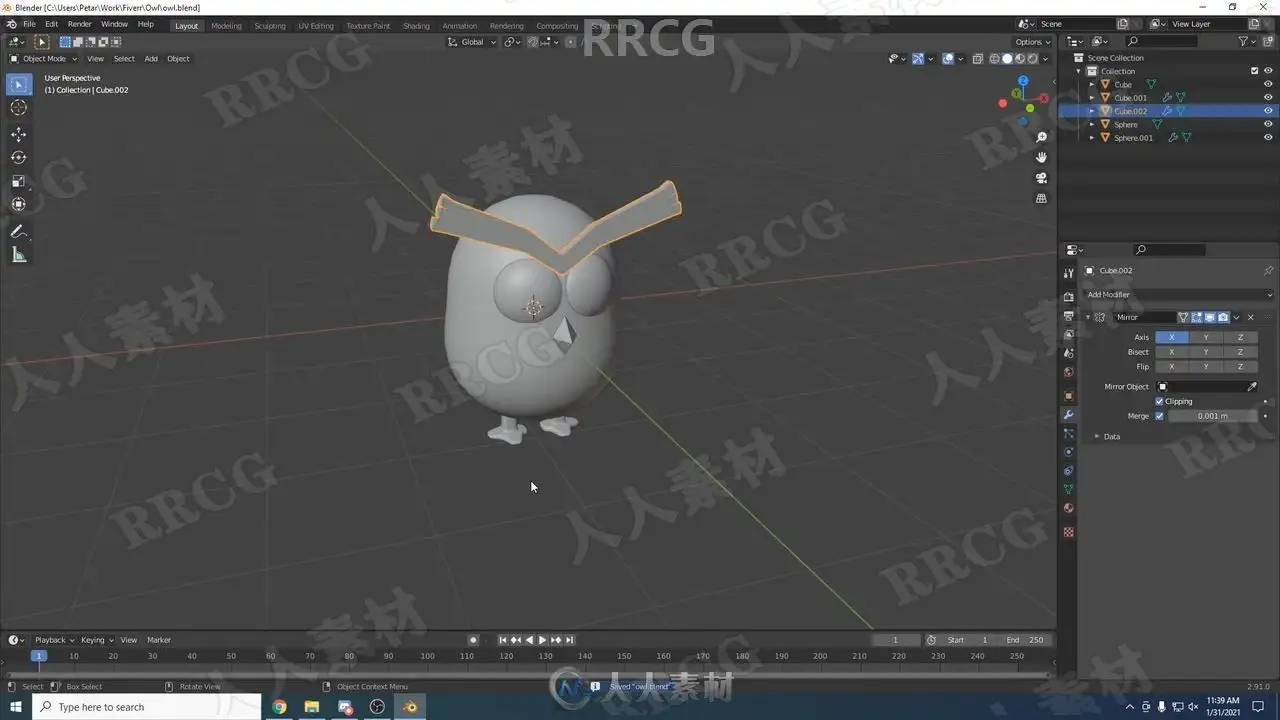1280x720 pixels.
Task: Pick the Measure ruler tool
Action: coord(18,255)
